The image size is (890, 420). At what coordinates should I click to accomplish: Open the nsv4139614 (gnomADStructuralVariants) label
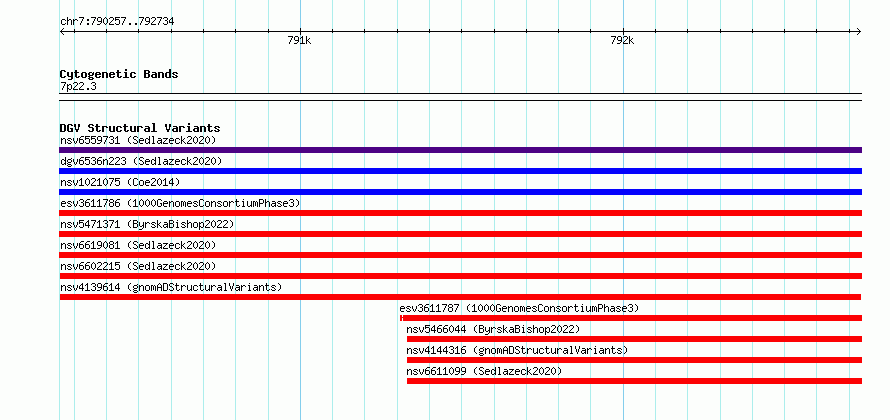point(171,287)
